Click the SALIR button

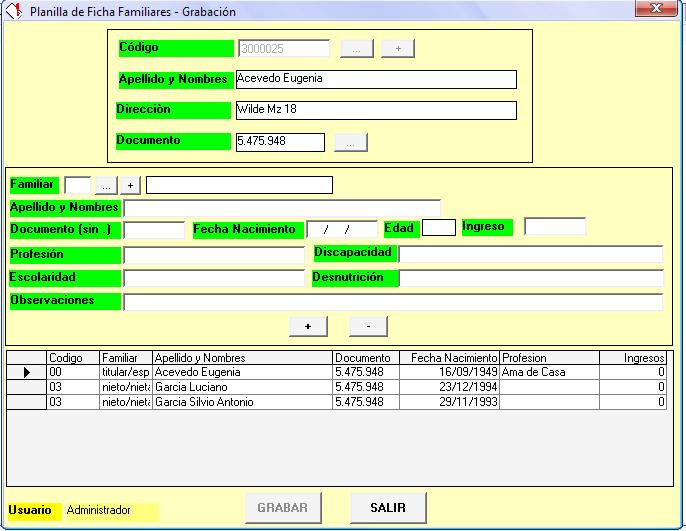point(388,508)
